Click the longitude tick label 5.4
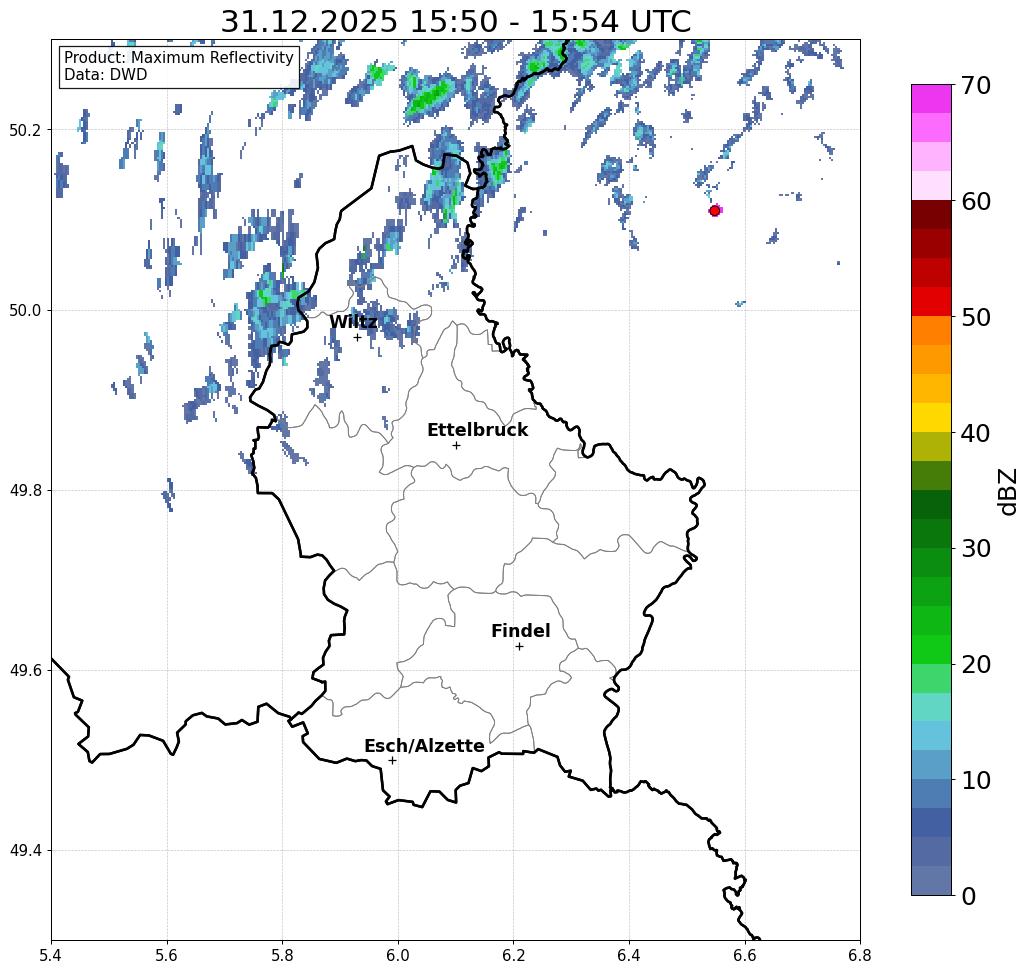1029x973 pixels. point(51,955)
